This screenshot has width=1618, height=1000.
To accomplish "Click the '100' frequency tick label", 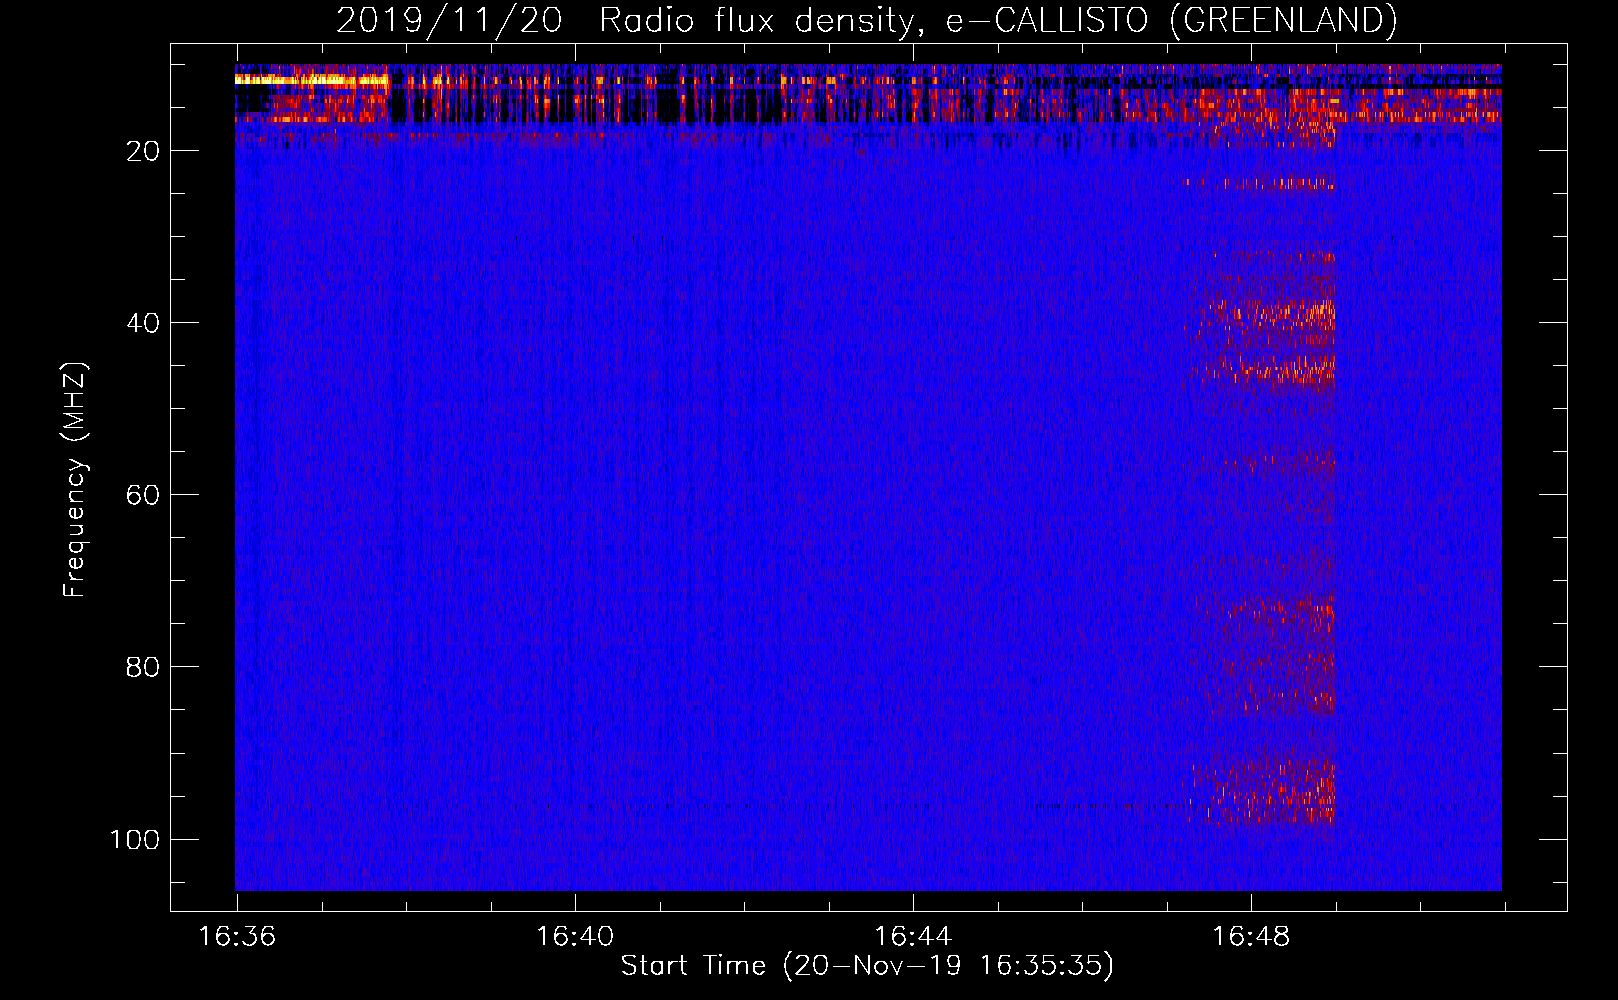I will (x=135, y=839).
